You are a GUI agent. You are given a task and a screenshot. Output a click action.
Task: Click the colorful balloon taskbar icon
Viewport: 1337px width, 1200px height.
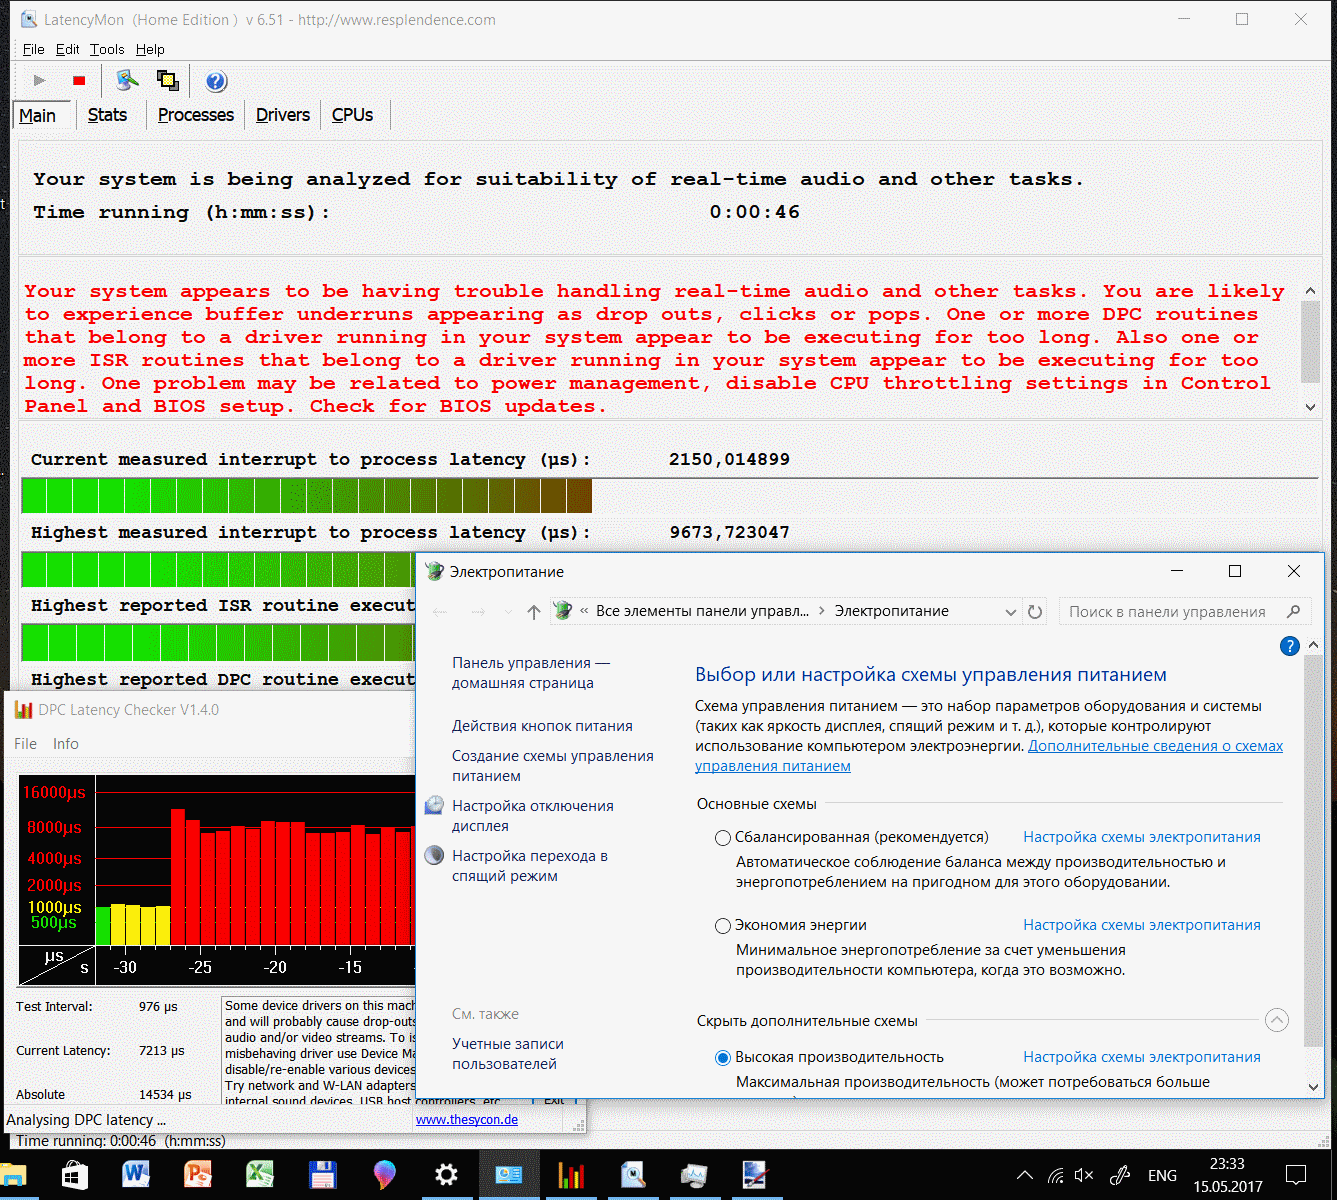(384, 1176)
